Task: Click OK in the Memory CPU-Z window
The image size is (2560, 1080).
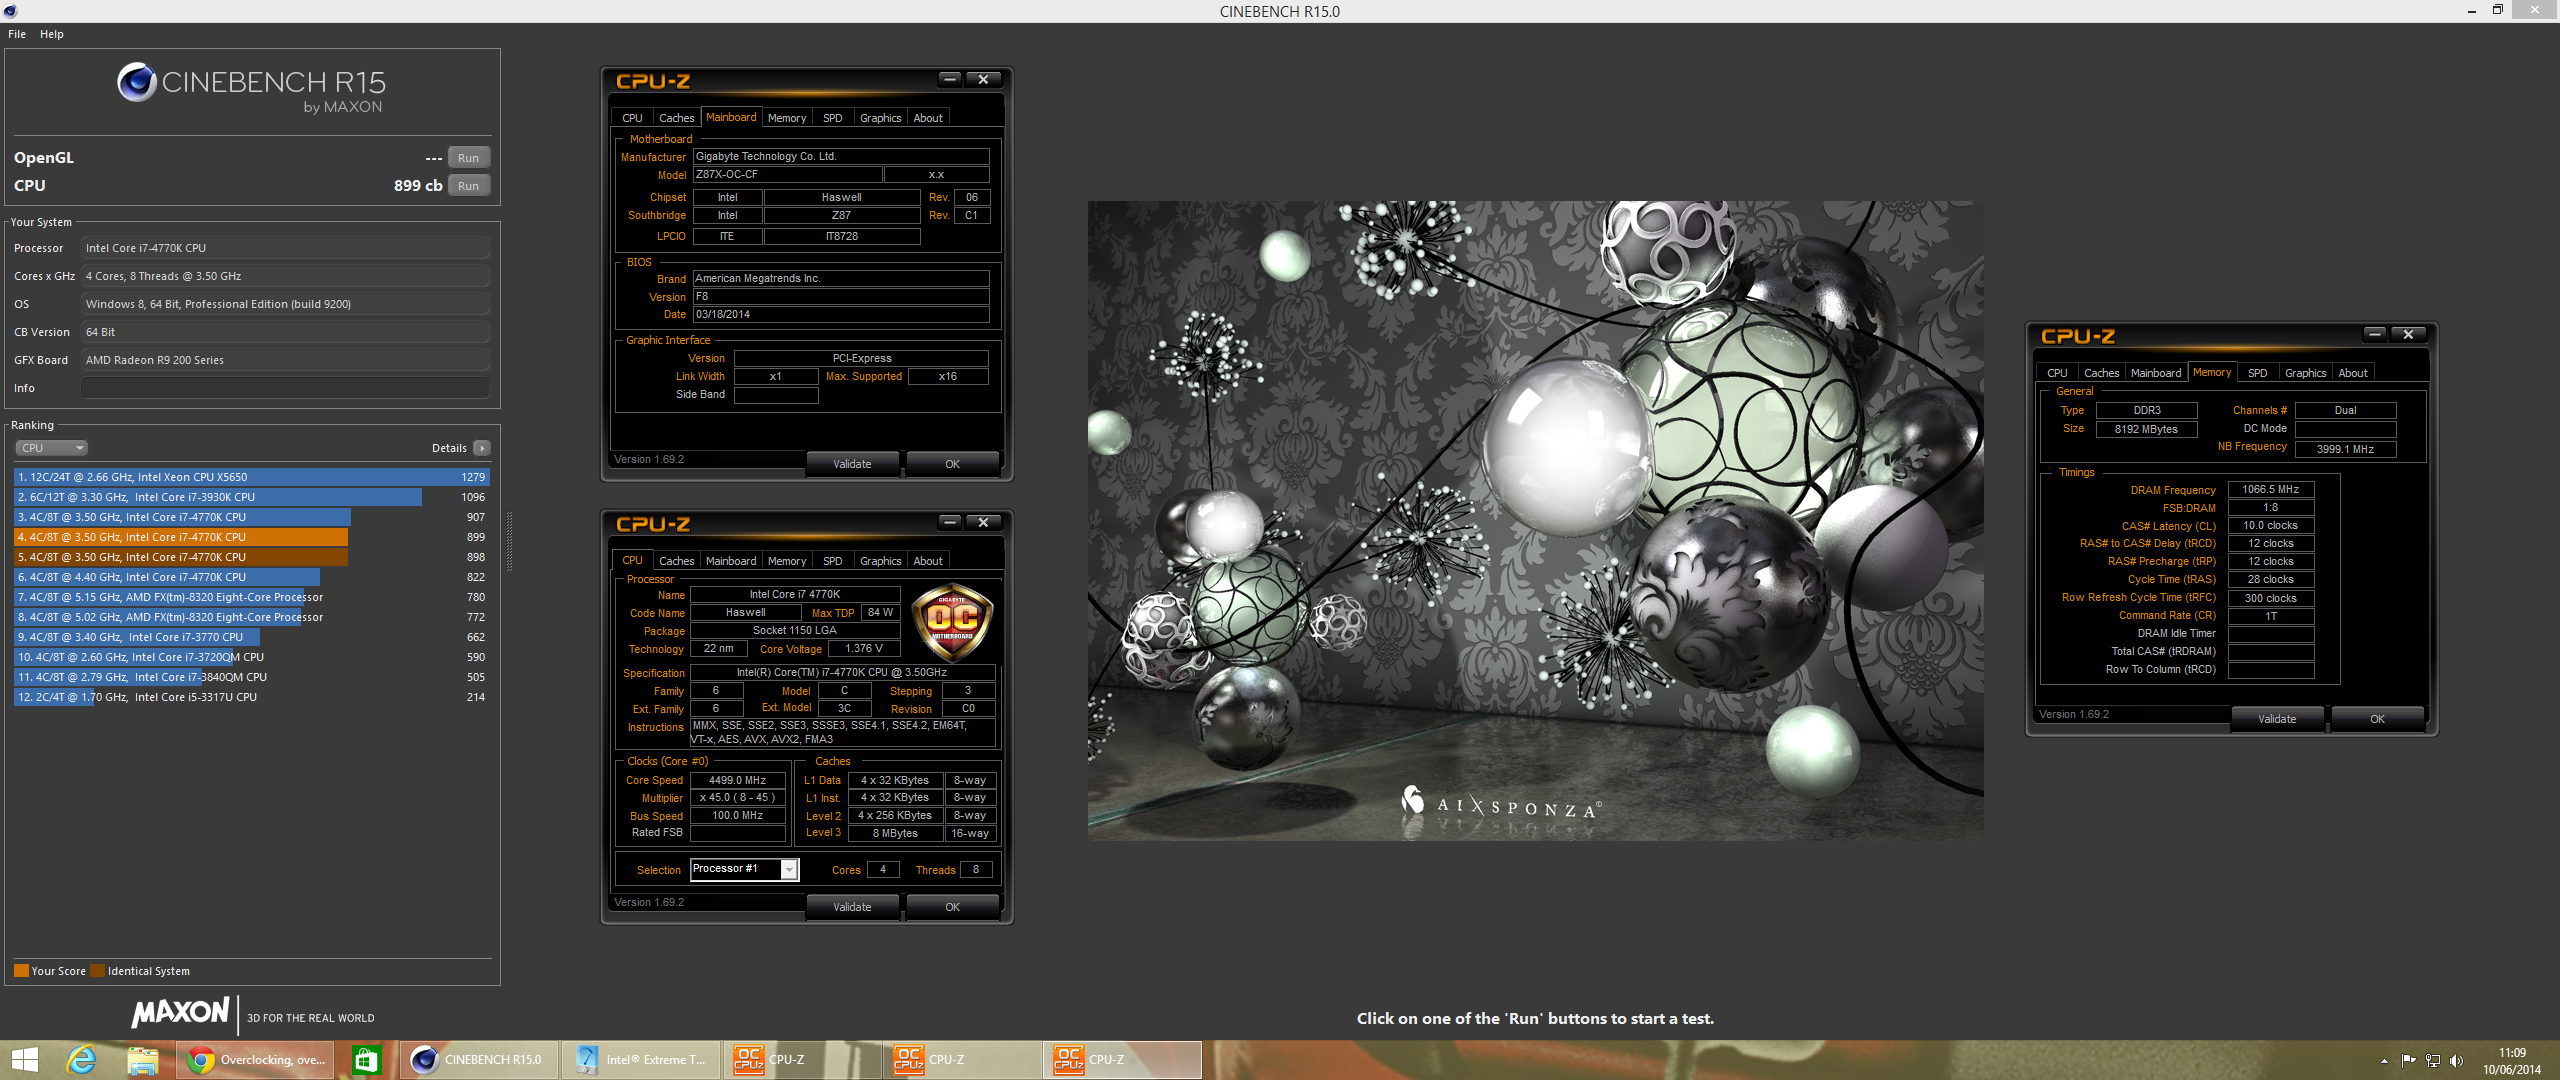Action: (x=2377, y=719)
